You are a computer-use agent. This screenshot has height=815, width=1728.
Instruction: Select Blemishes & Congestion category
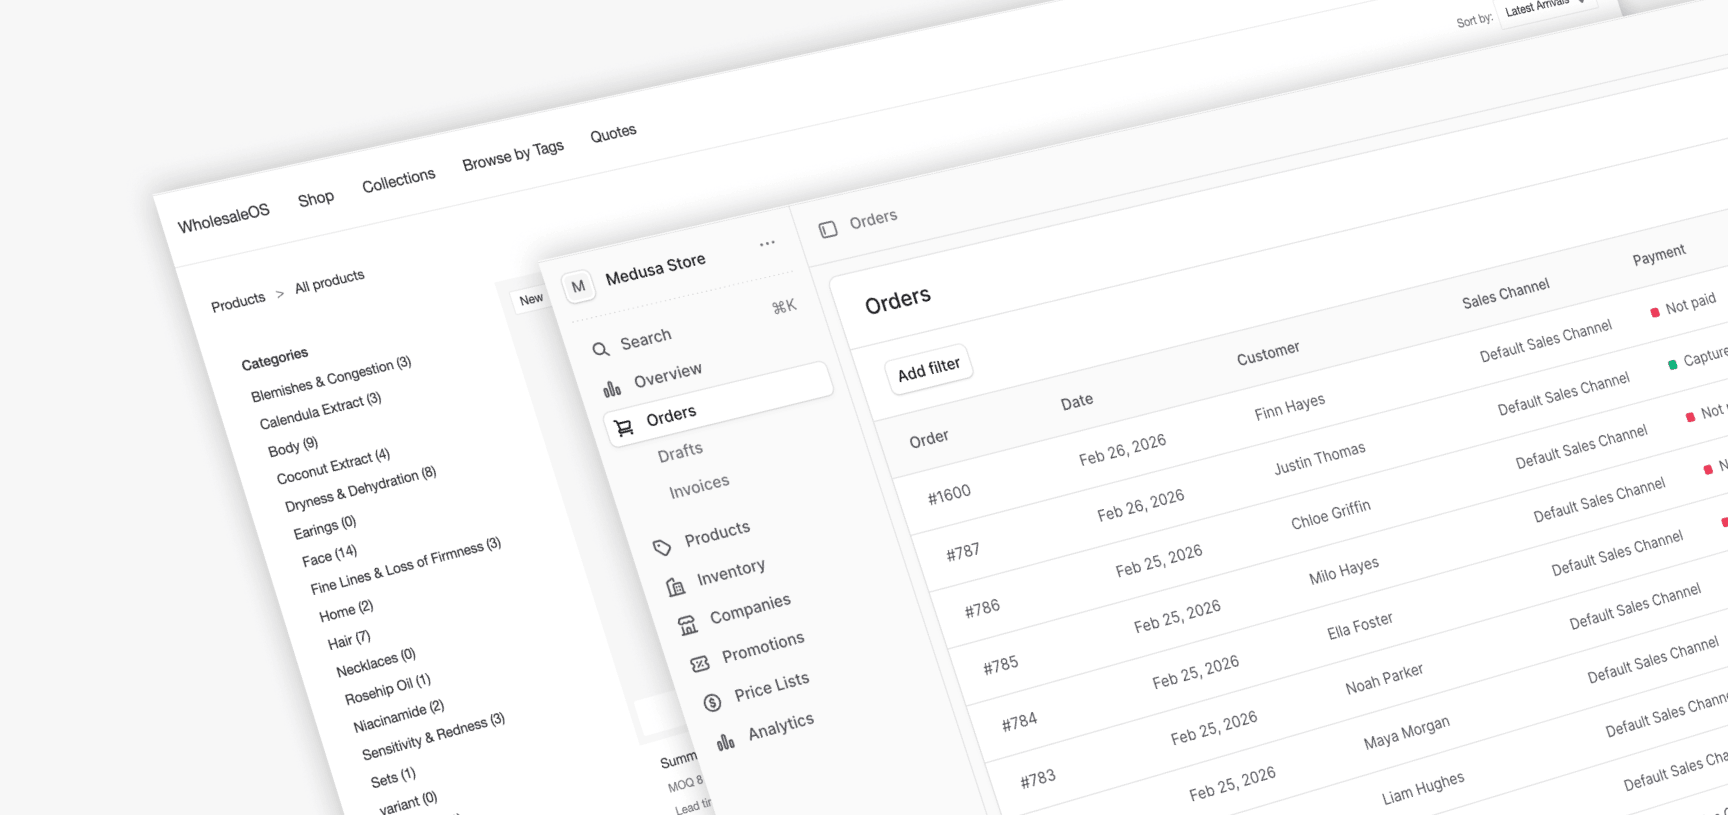(331, 379)
